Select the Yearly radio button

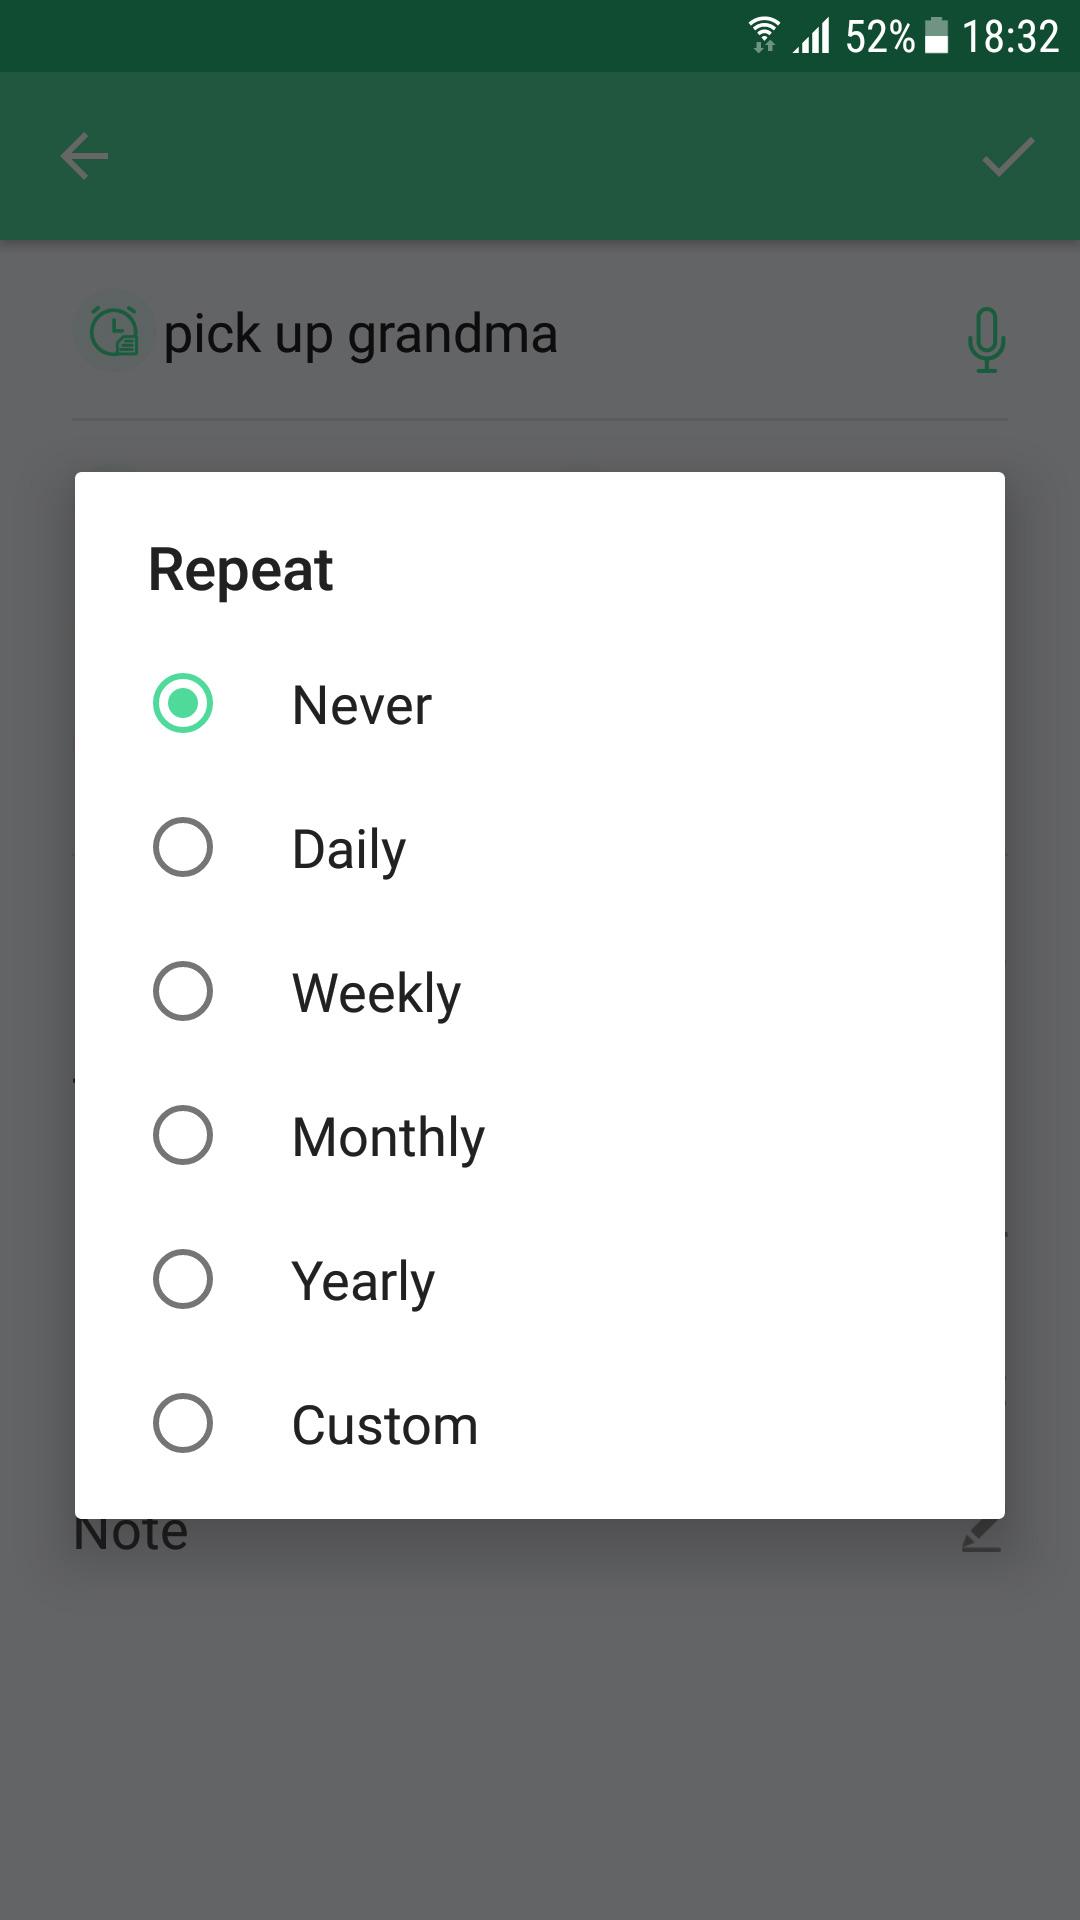[183, 1279]
